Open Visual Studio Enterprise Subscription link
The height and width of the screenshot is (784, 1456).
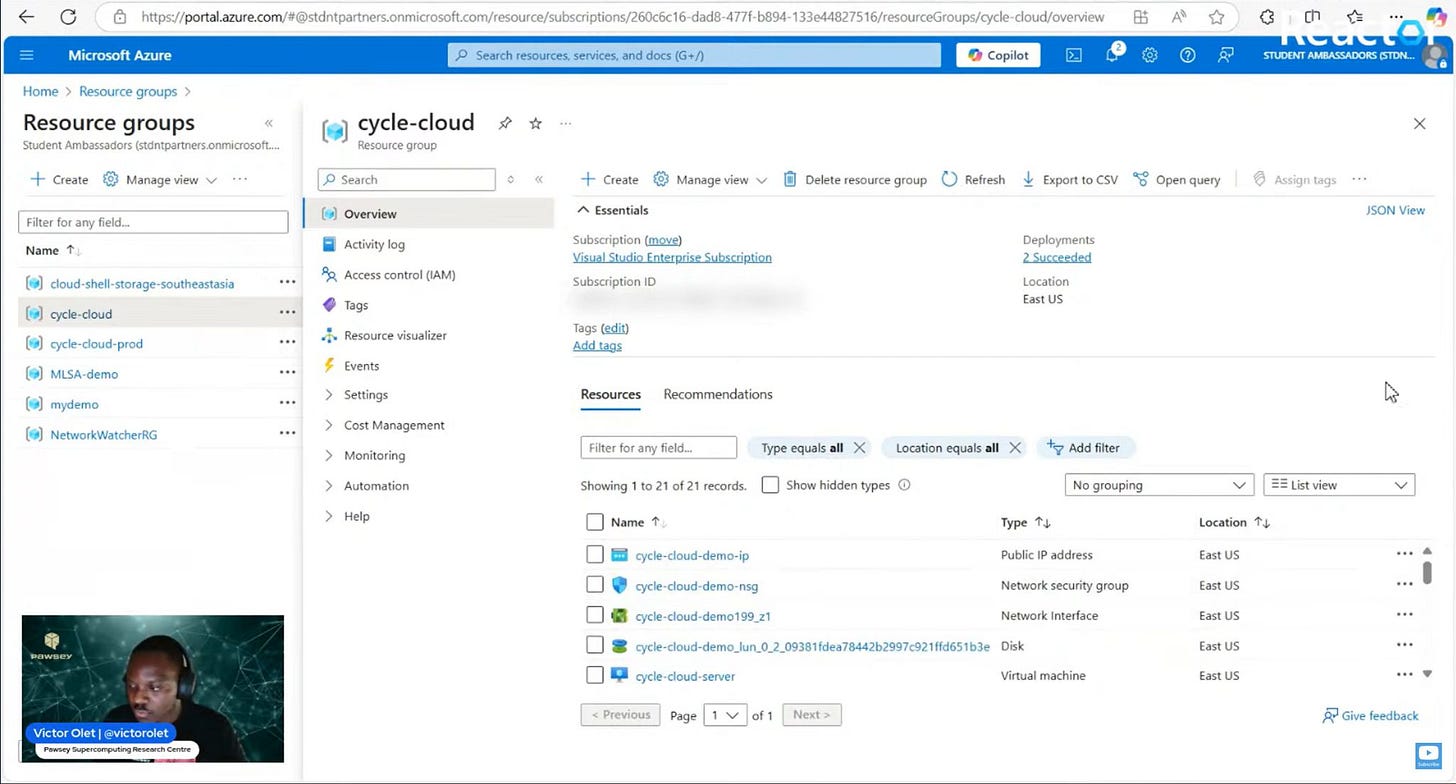tap(672, 257)
